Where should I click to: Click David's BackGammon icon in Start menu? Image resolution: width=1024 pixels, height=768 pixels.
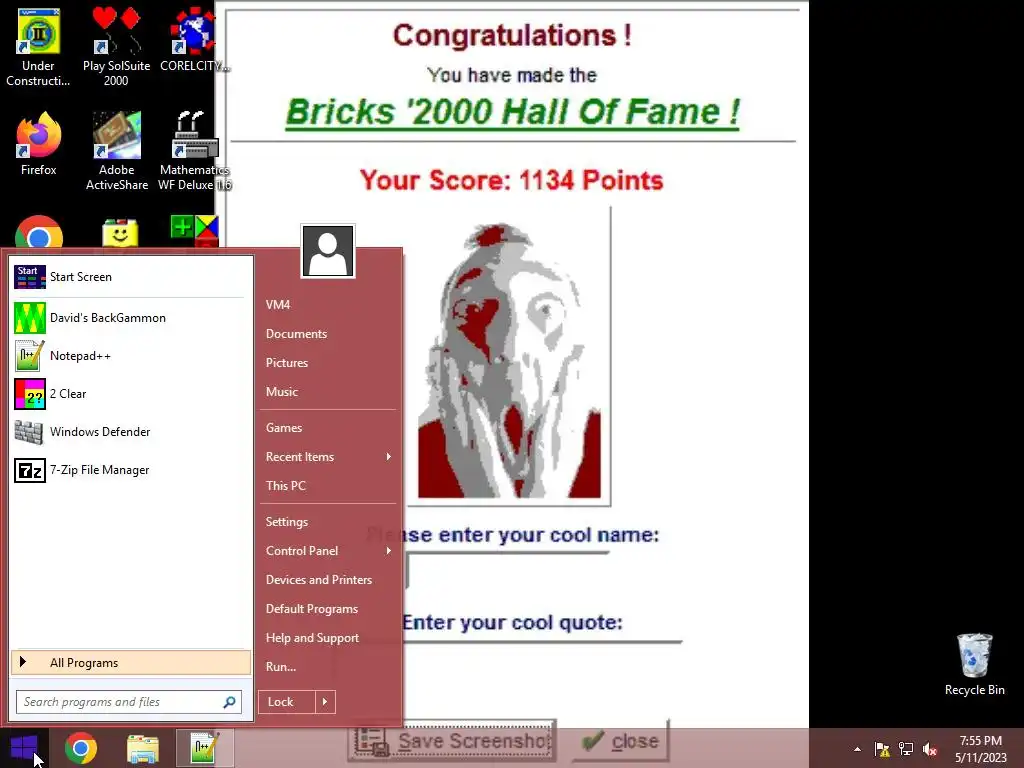[x=30, y=318]
